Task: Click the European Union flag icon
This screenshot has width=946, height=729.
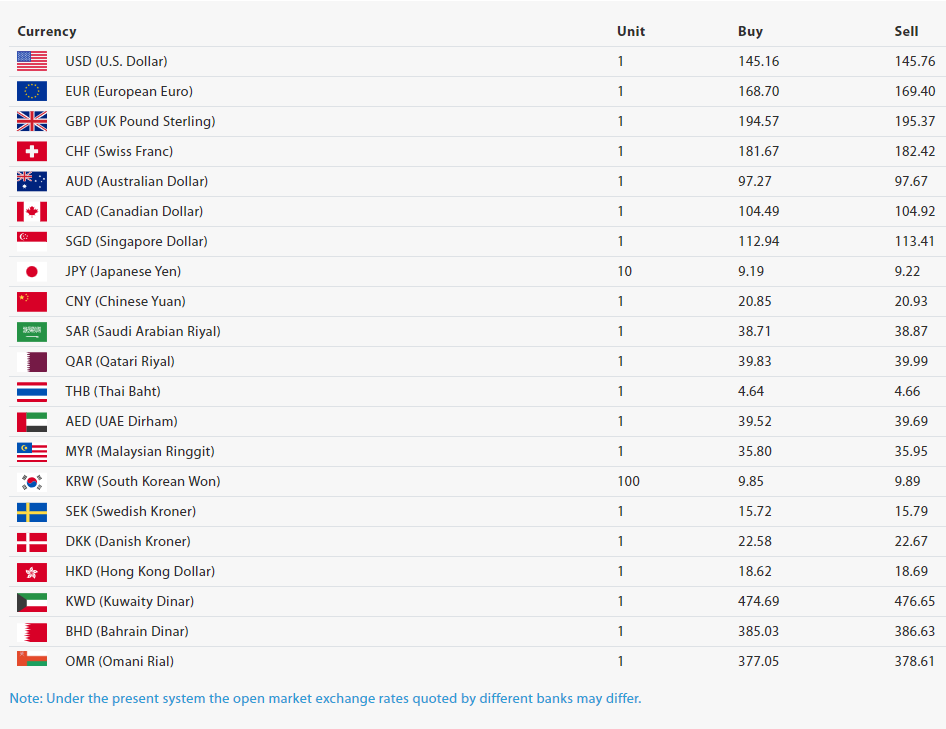Action: click(x=32, y=91)
